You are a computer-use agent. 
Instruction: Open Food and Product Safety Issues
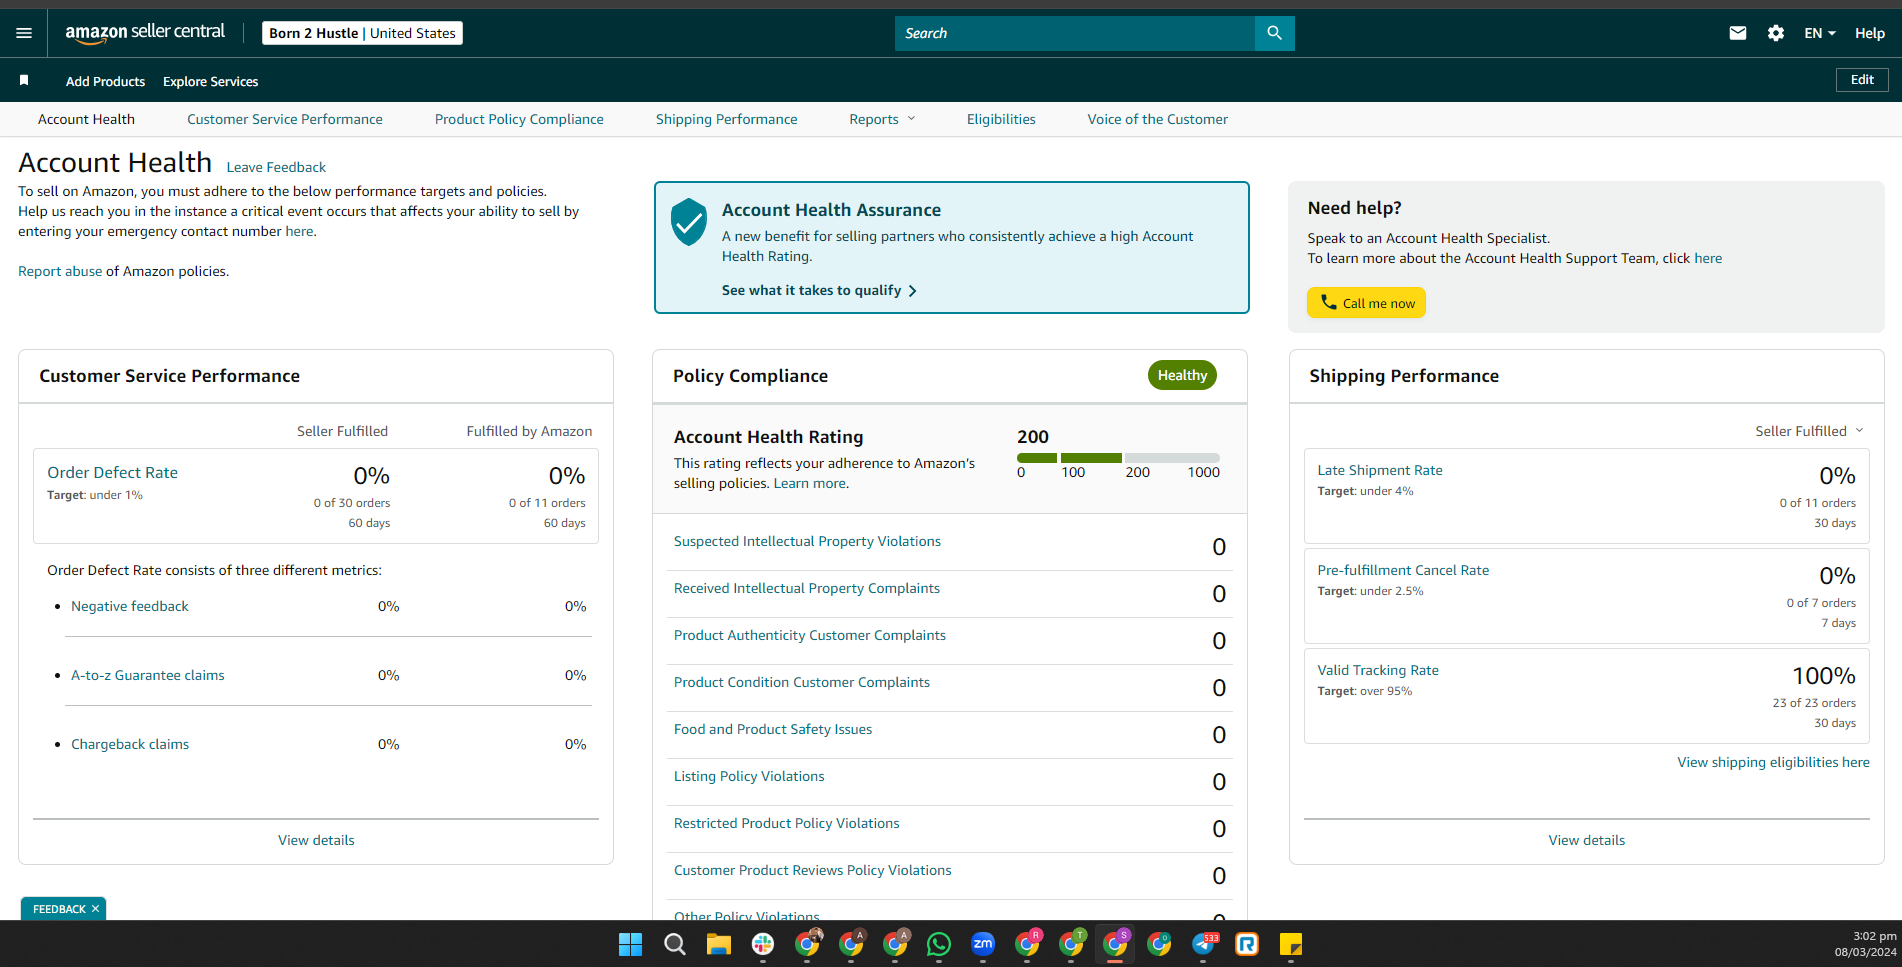point(773,729)
